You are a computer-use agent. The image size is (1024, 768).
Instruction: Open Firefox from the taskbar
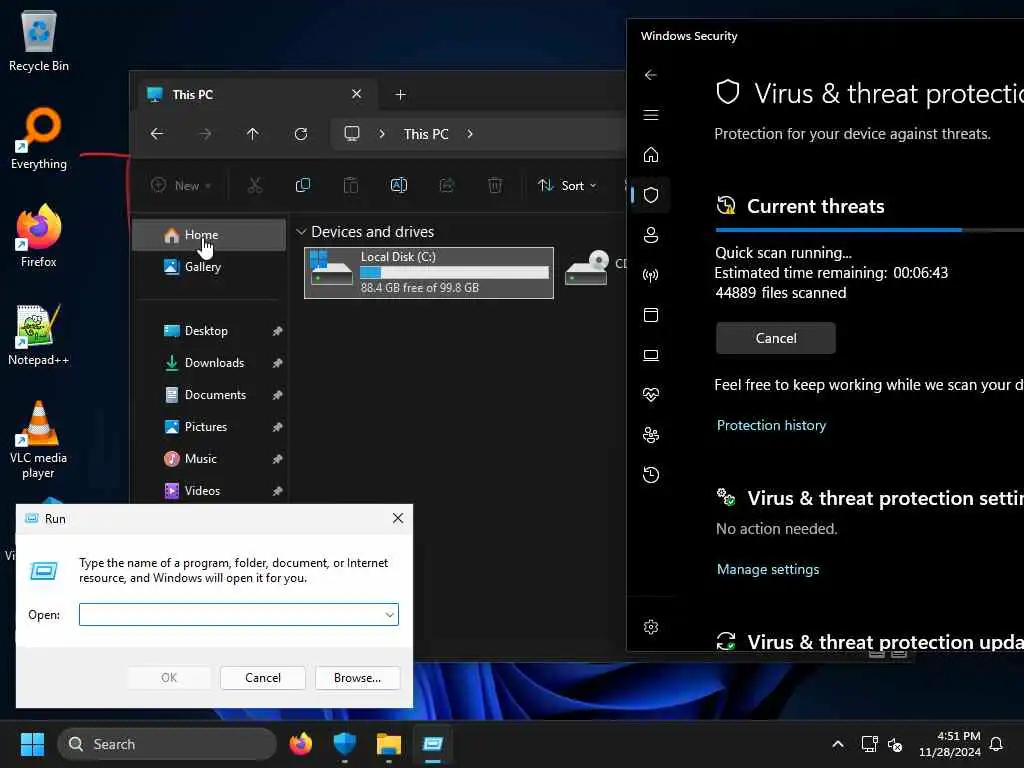[300, 744]
